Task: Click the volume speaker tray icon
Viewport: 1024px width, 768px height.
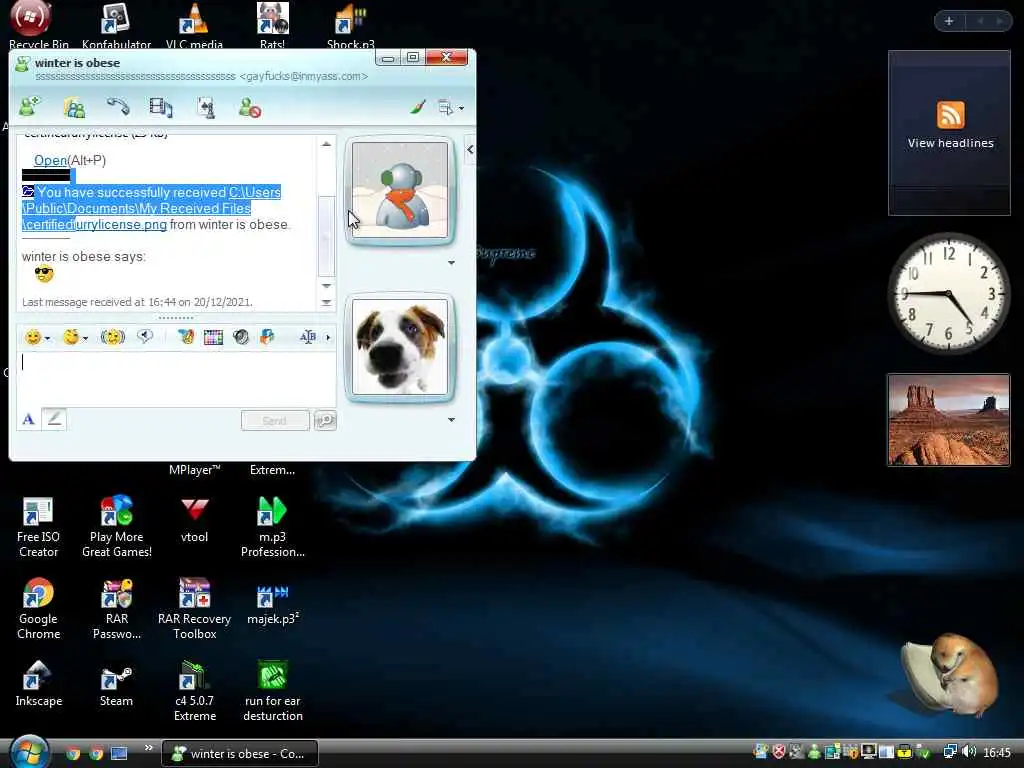Action: [968, 752]
